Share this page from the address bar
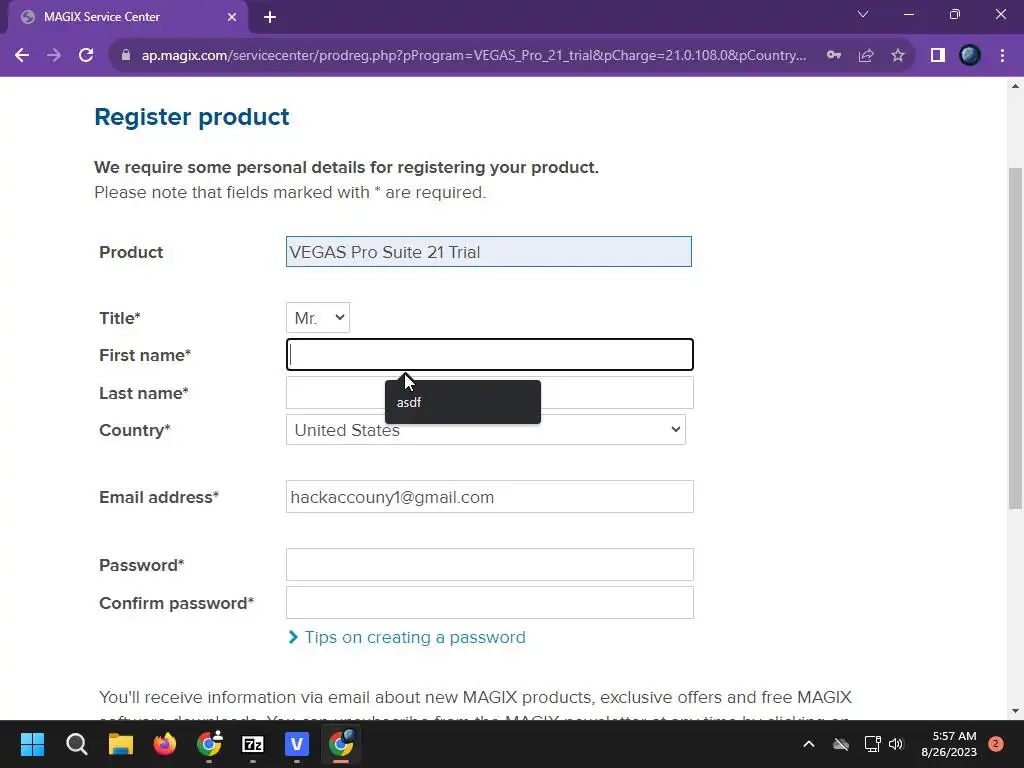The height and width of the screenshot is (768, 1024). 866,56
